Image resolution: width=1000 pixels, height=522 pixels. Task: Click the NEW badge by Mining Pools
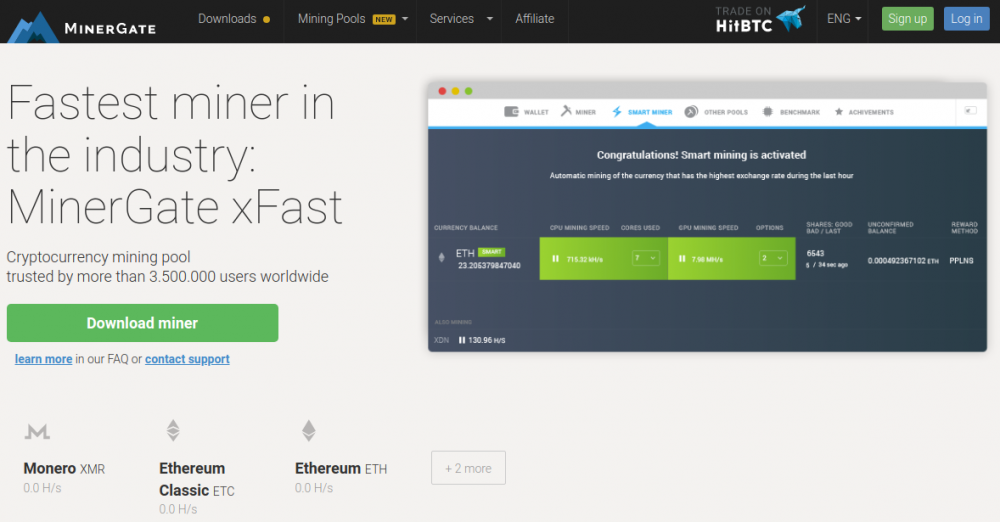(384, 20)
